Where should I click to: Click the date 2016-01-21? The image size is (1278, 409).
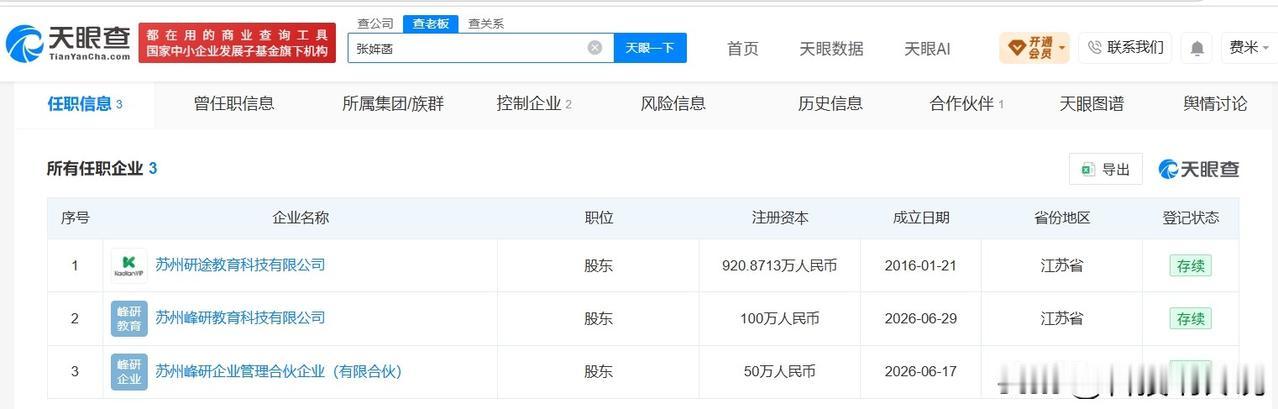[x=921, y=265]
